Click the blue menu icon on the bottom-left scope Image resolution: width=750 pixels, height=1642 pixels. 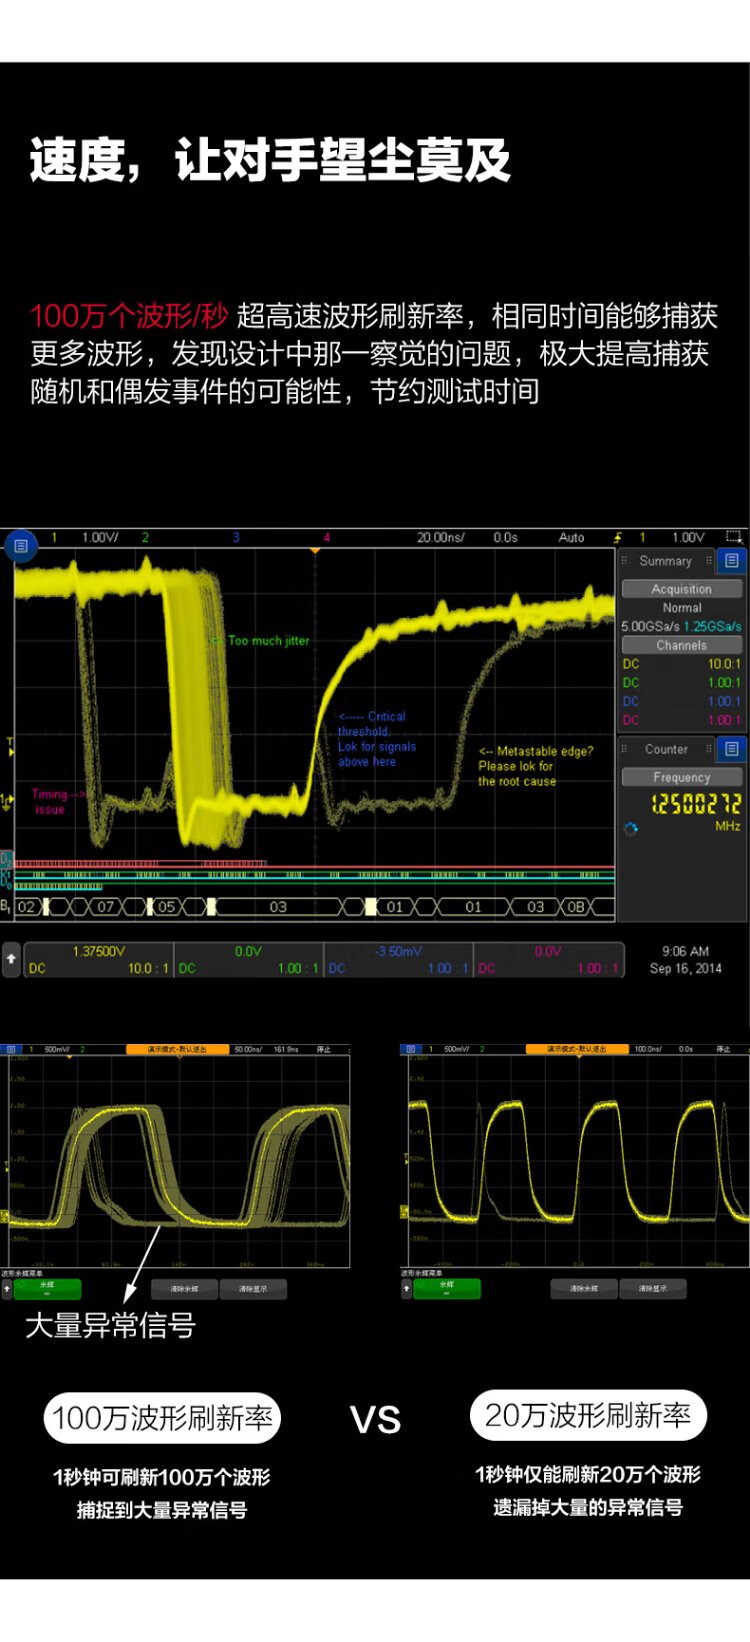coord(12,1049)
